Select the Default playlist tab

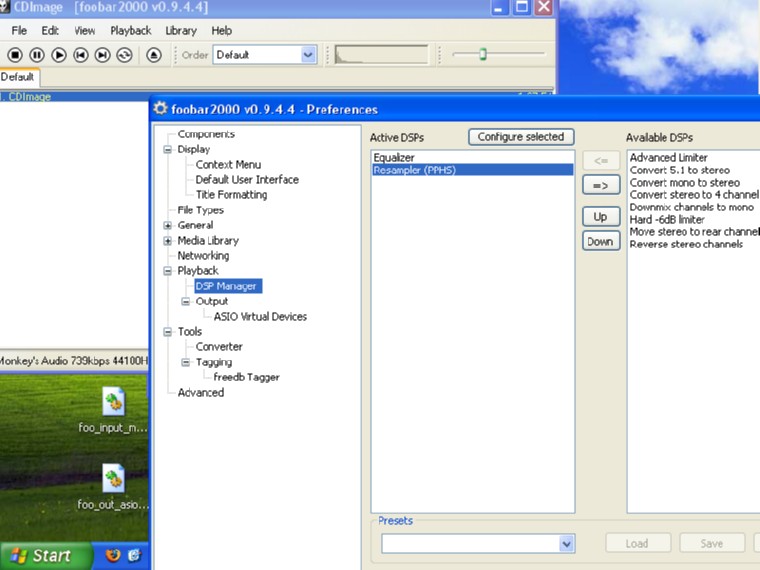coord(18,77)
